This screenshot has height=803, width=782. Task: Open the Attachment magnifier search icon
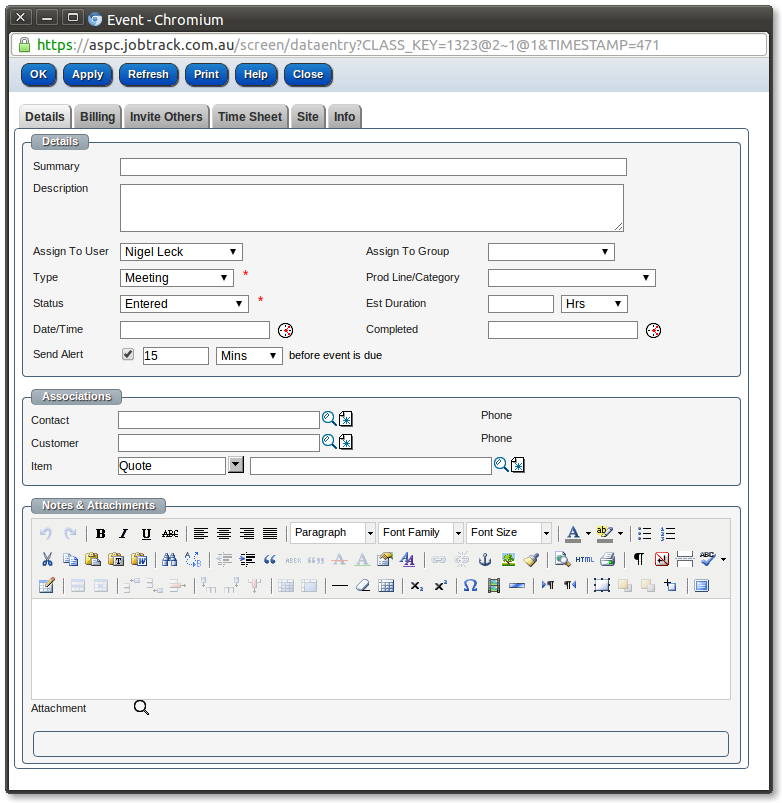141,708
